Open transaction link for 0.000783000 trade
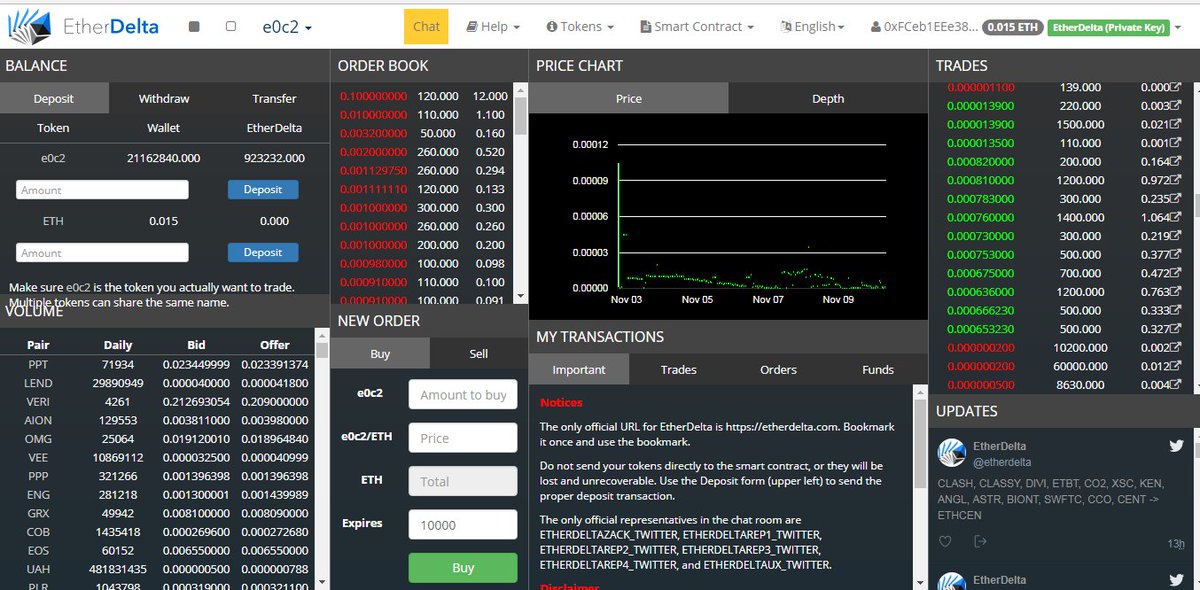 tap(1176, 199)
